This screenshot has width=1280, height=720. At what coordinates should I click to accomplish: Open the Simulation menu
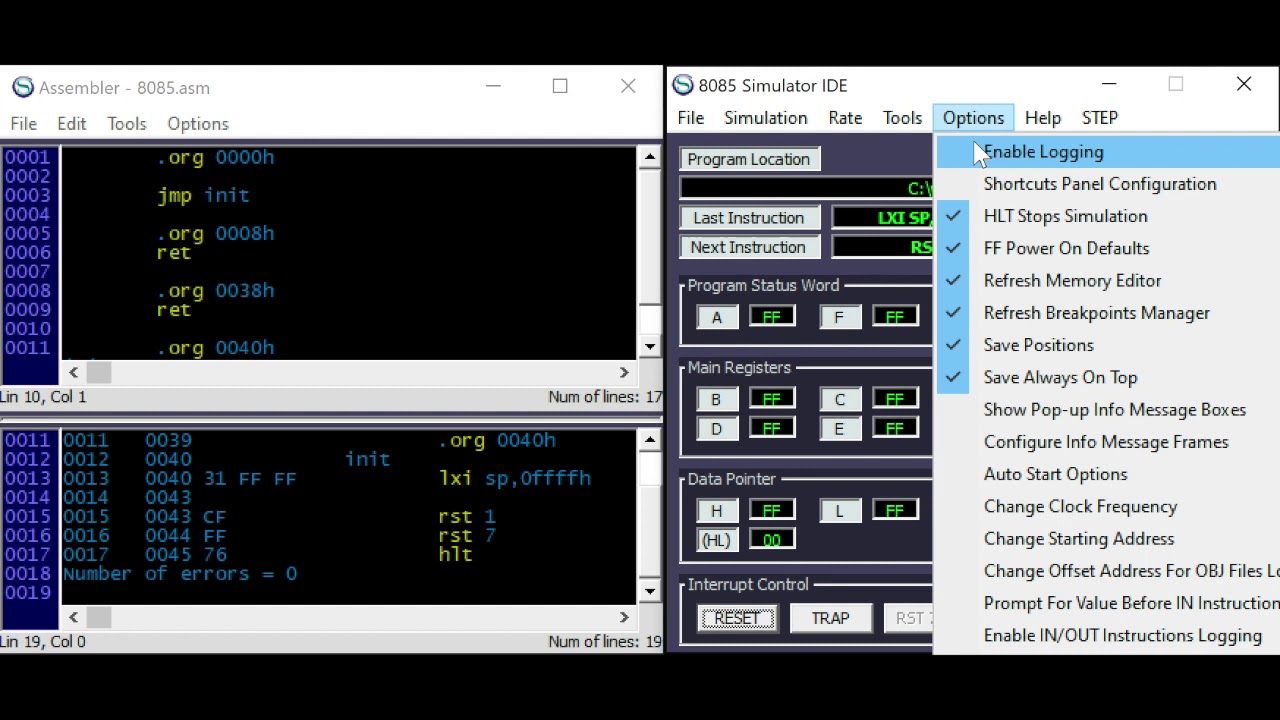pos(765,117)
